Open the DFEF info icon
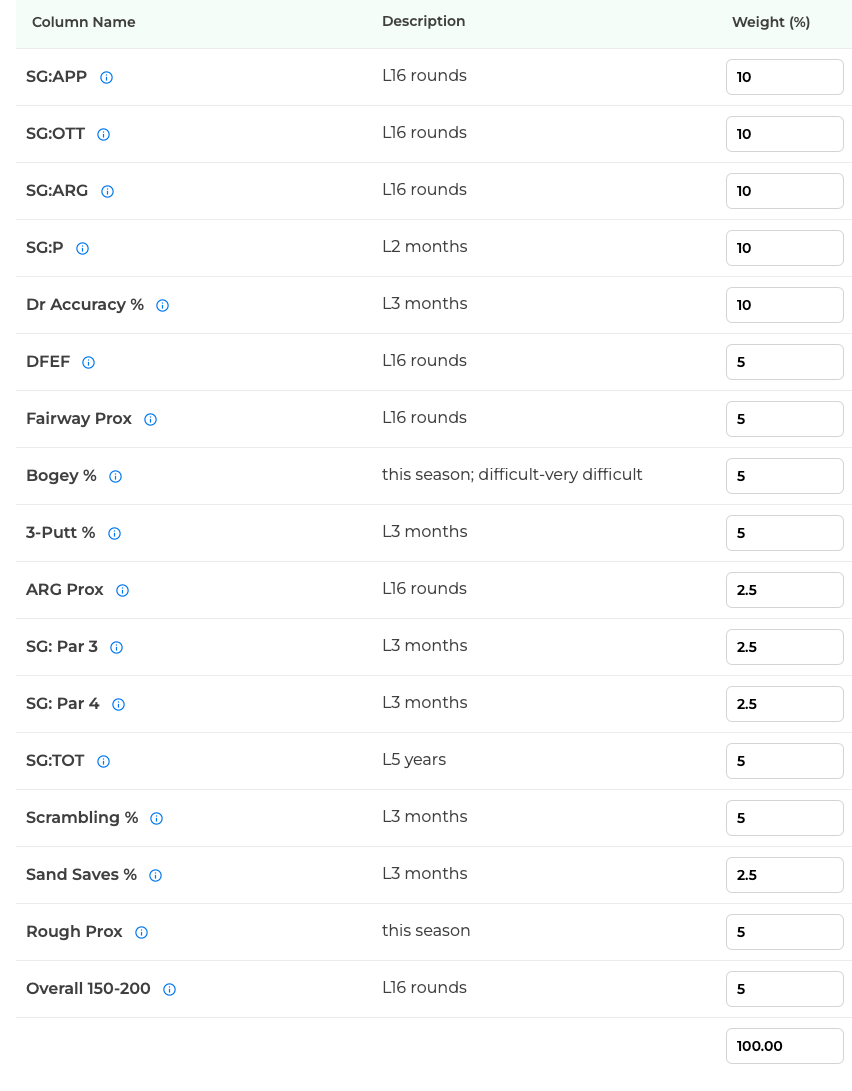 tap(88, 363)
